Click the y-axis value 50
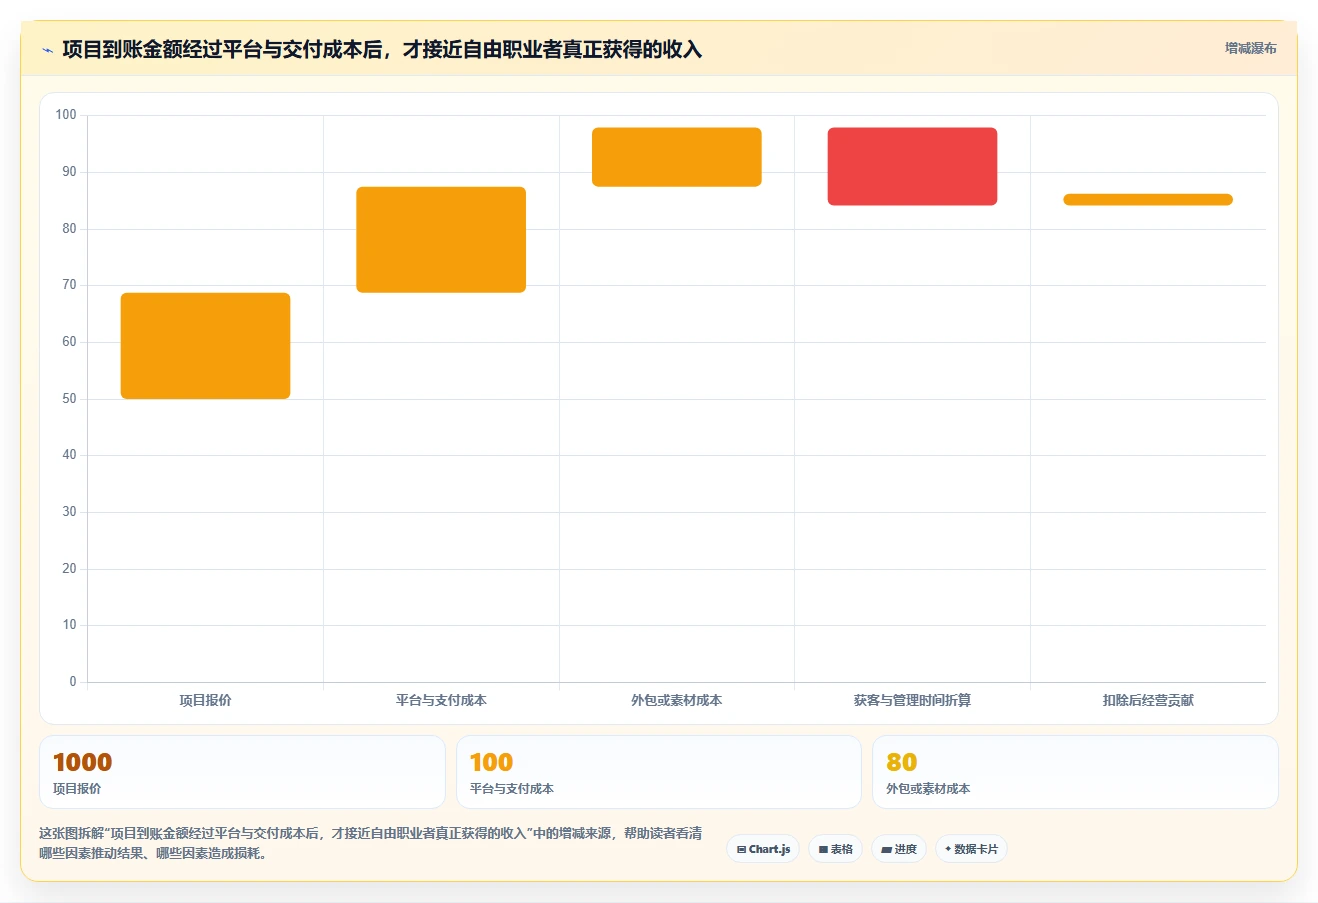This screenshot has height=903, width=1318. point(69,399)
